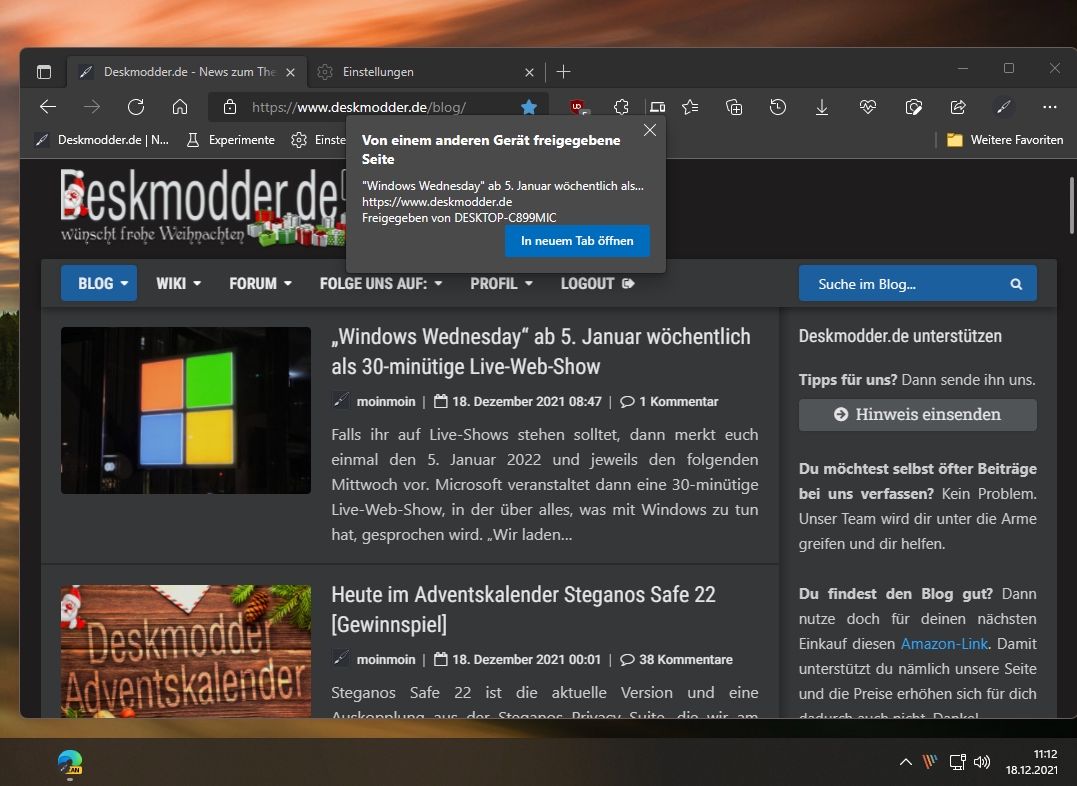The height and width of the screenshot is (786, 1077).
Task: Go back to the previous page
Action: 48,106
